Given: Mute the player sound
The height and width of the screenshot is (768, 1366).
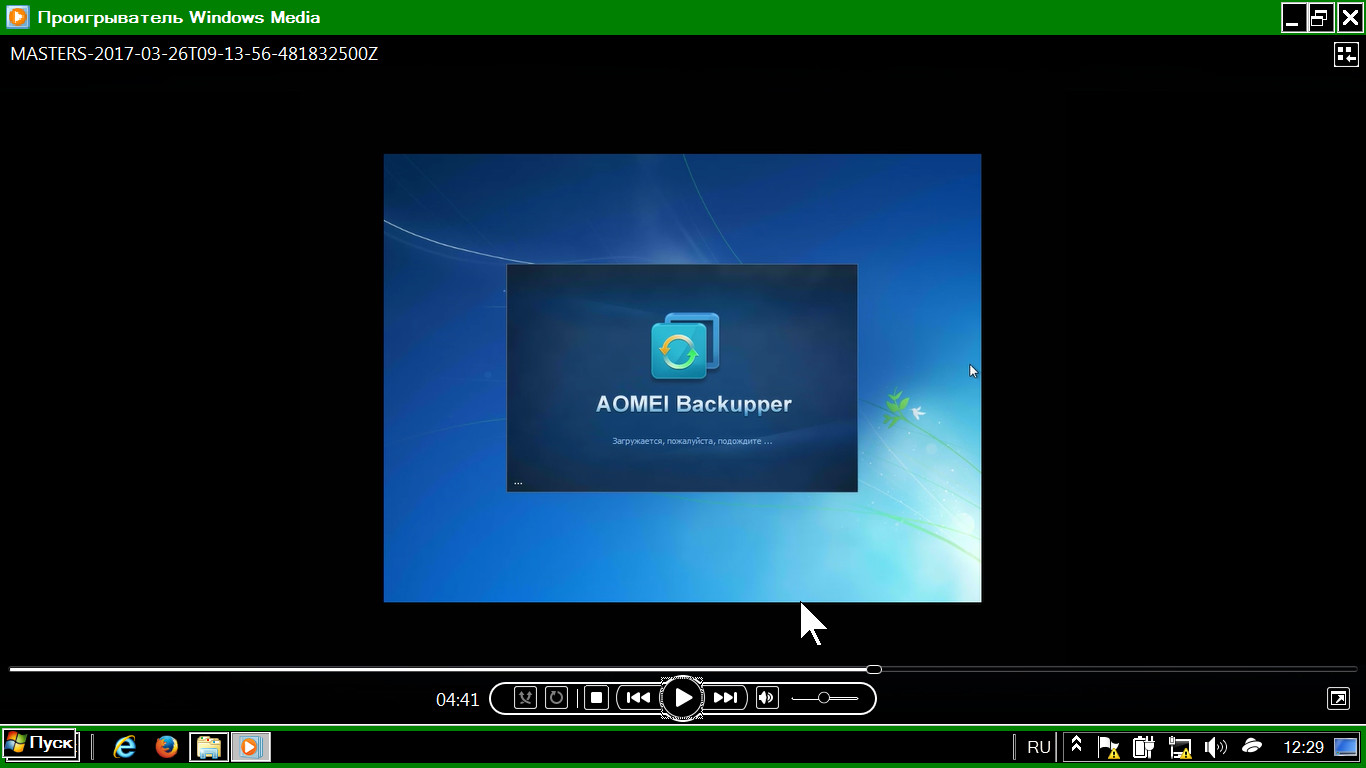Looking at the screenshot, I should [767, 698].
